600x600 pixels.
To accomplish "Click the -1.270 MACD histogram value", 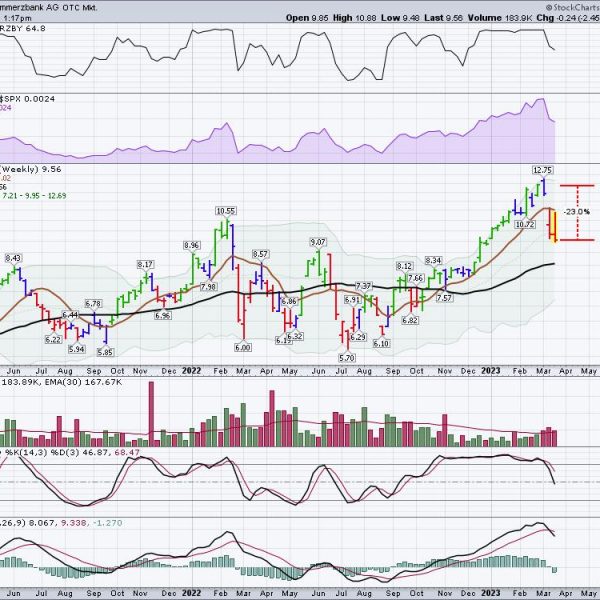I will tap(107, 523).
